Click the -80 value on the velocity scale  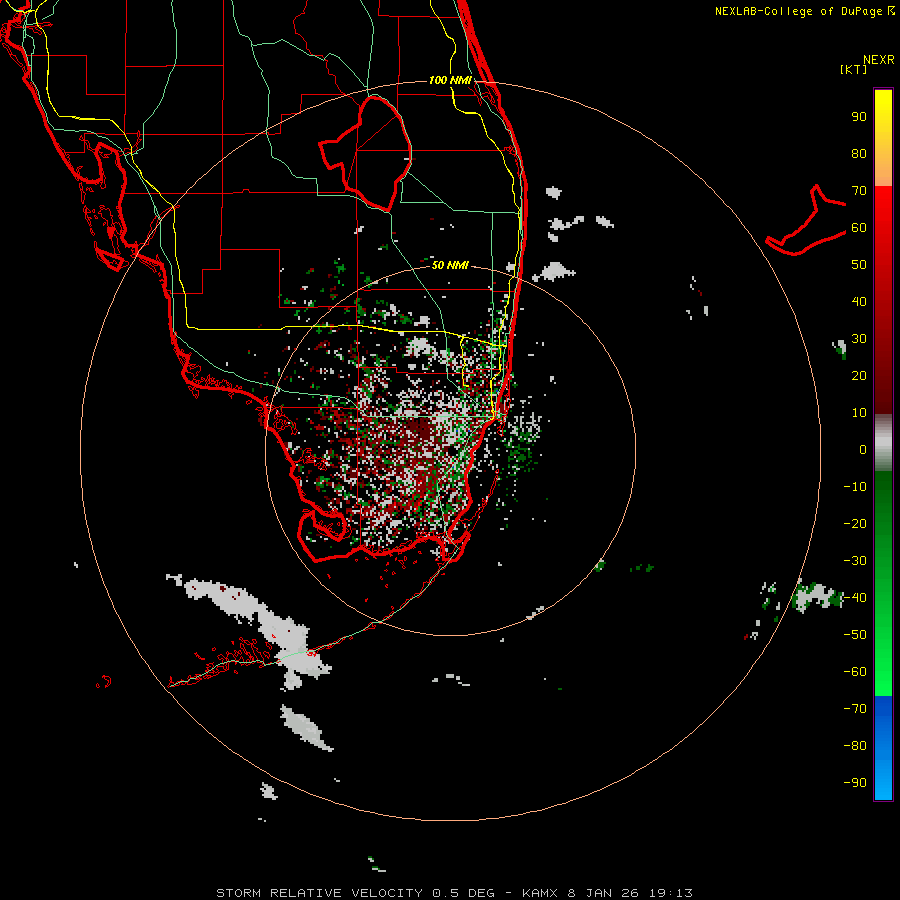tap(855, 746)
